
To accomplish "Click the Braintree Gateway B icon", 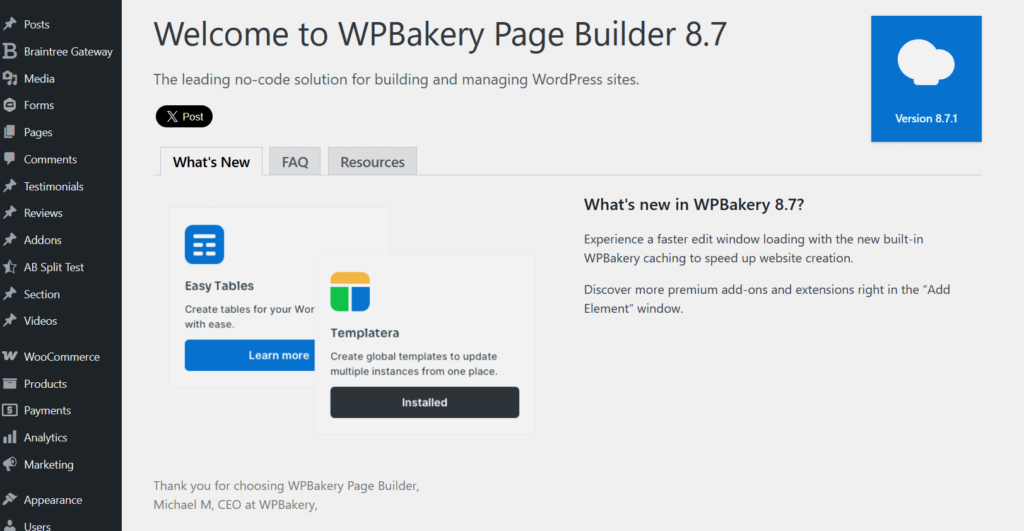I will coord(10,51).
